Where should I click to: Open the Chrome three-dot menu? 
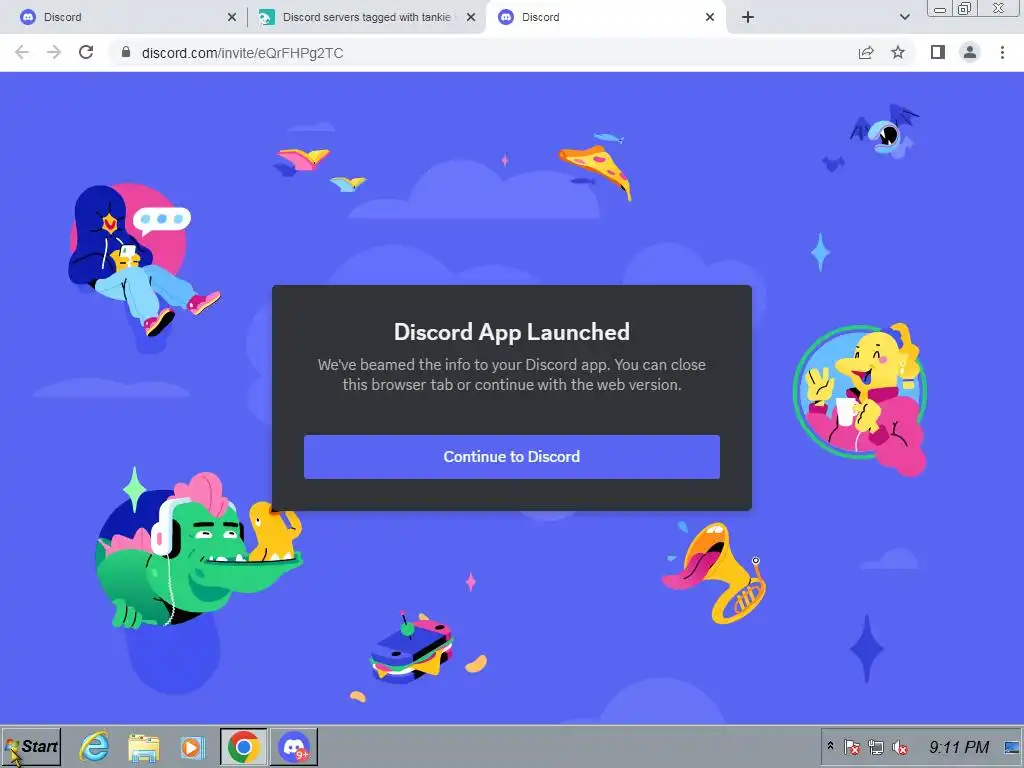click(1002, 52)
